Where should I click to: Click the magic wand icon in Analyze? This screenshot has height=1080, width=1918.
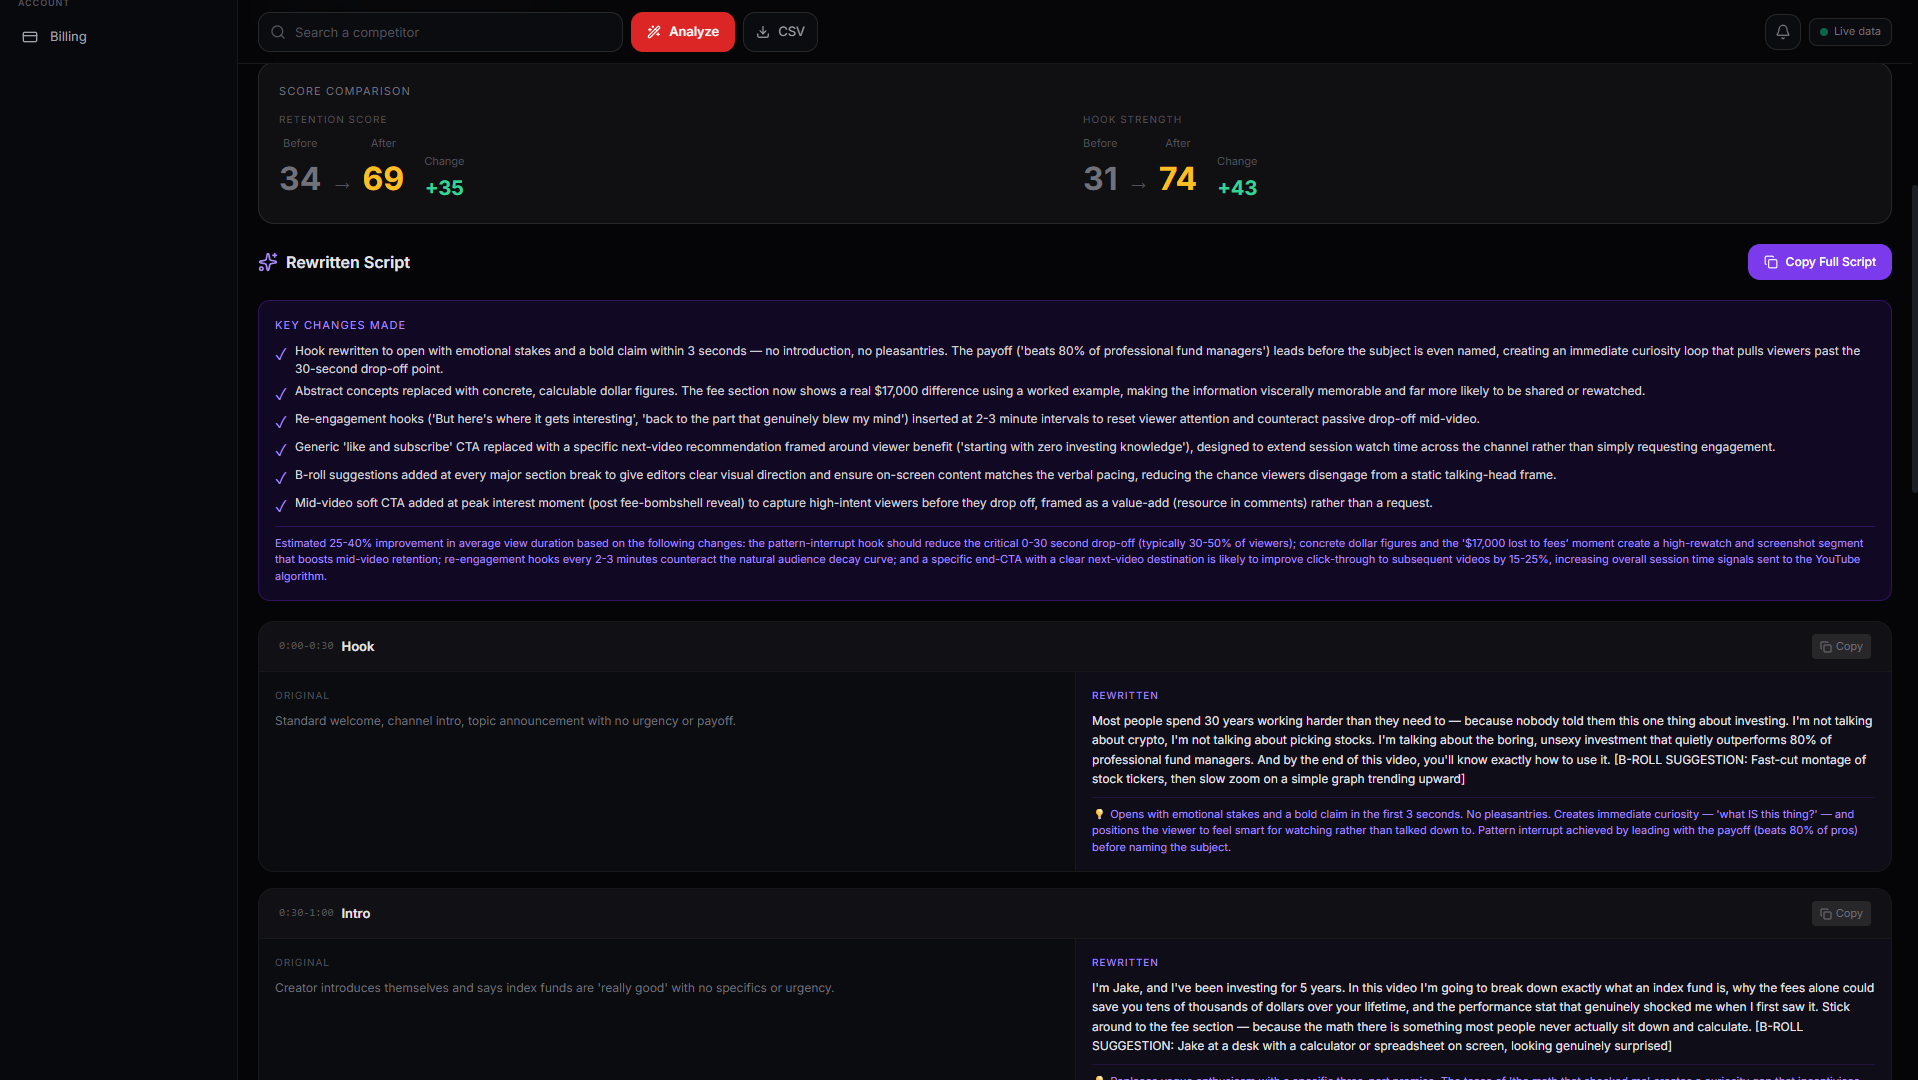tap(654, 32)
